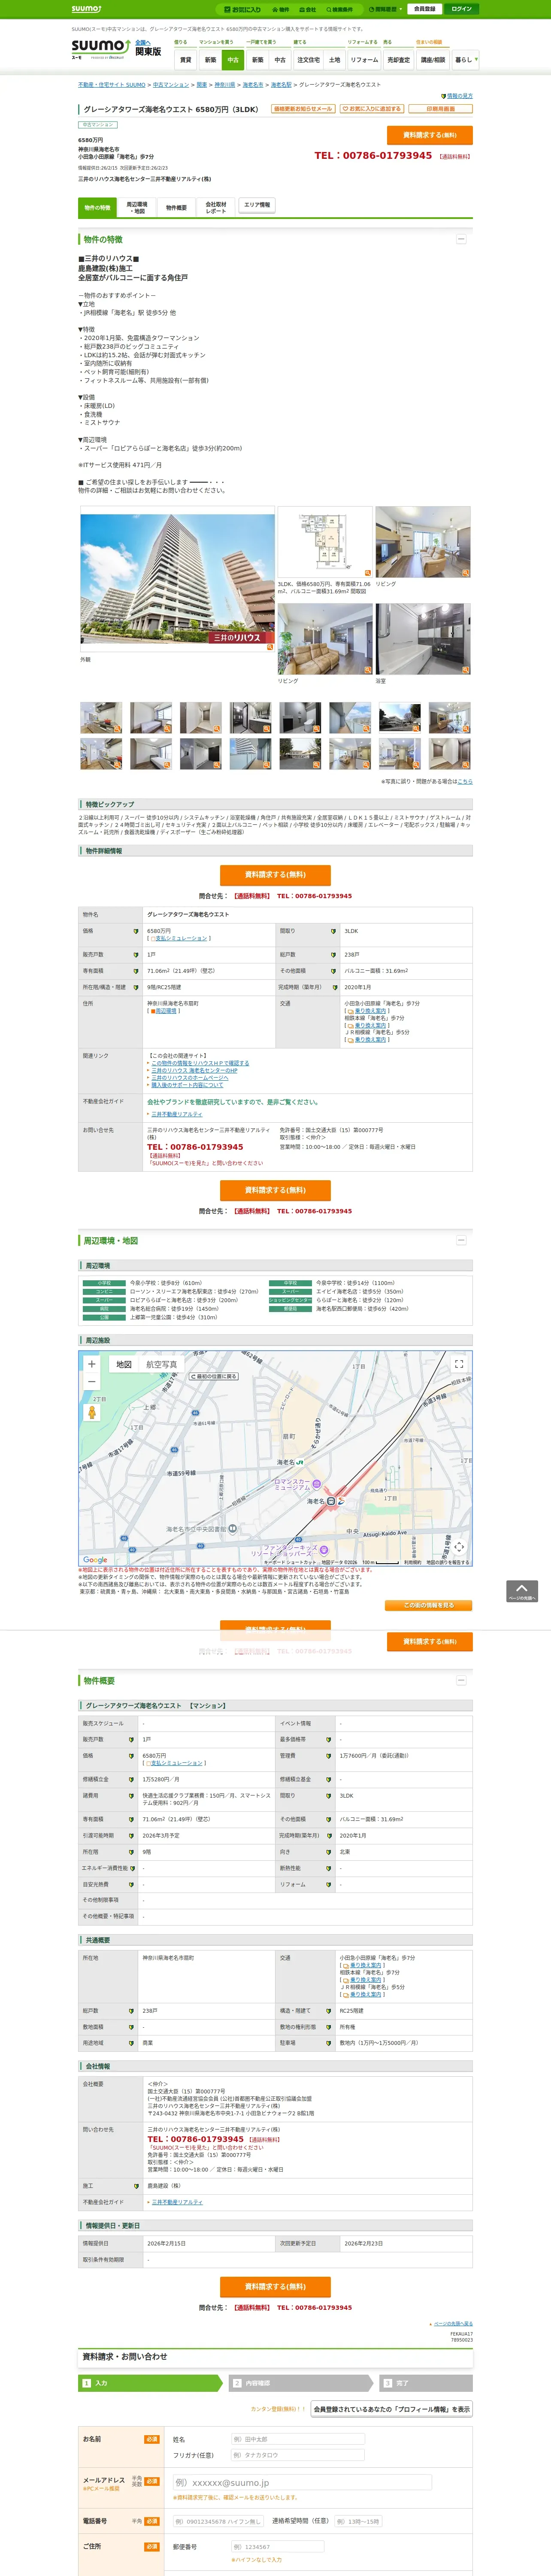Jump to top with ページの先頭へ button
The width and height of the screenshot is (551, 2576).
coord(522,1591)
